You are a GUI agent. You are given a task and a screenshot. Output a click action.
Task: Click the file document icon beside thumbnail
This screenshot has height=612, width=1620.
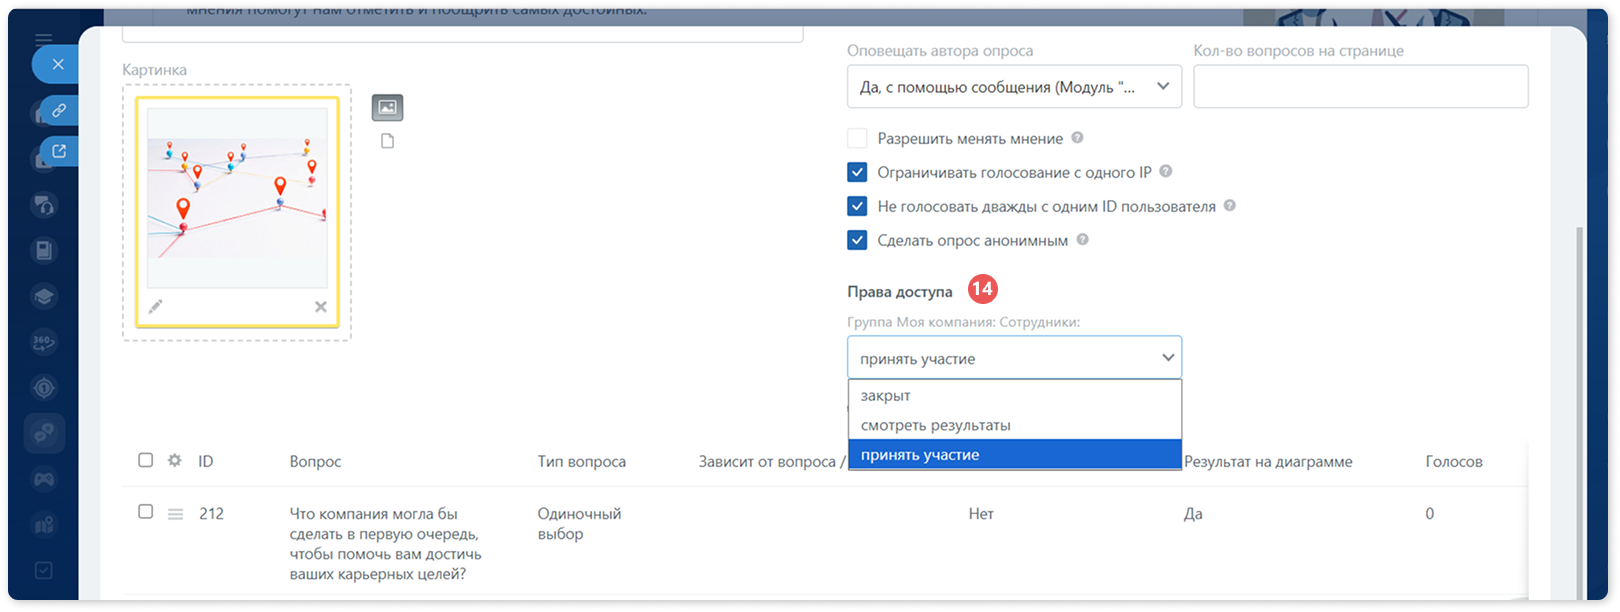tap(388, 141)
